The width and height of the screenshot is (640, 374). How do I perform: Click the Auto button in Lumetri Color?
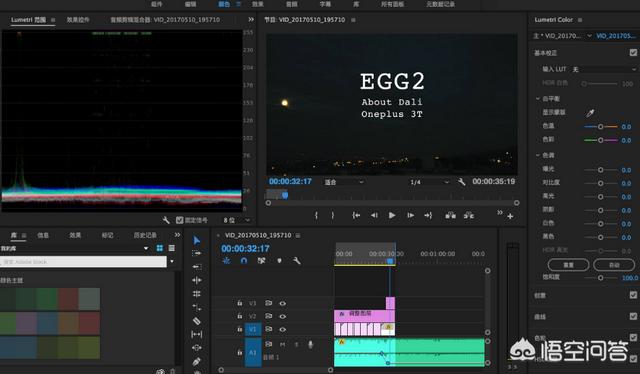[614, 265]
